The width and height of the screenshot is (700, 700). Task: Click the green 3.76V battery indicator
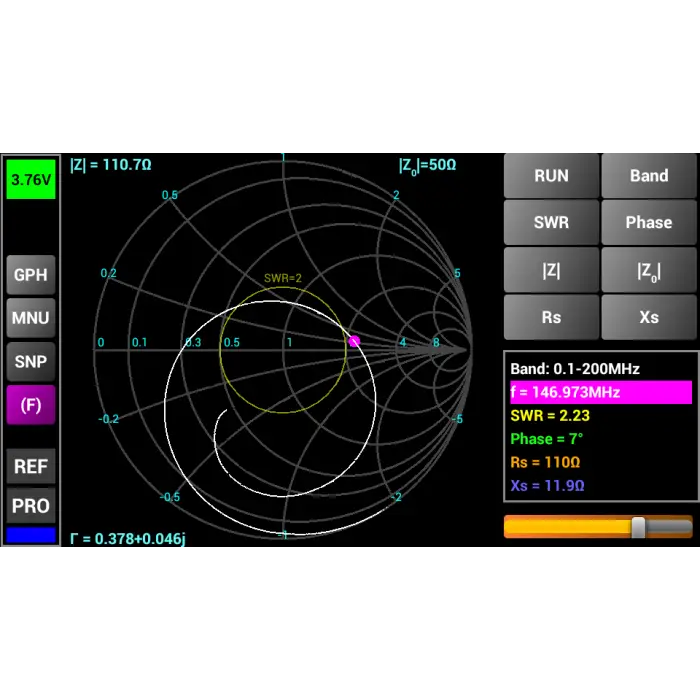30,181
